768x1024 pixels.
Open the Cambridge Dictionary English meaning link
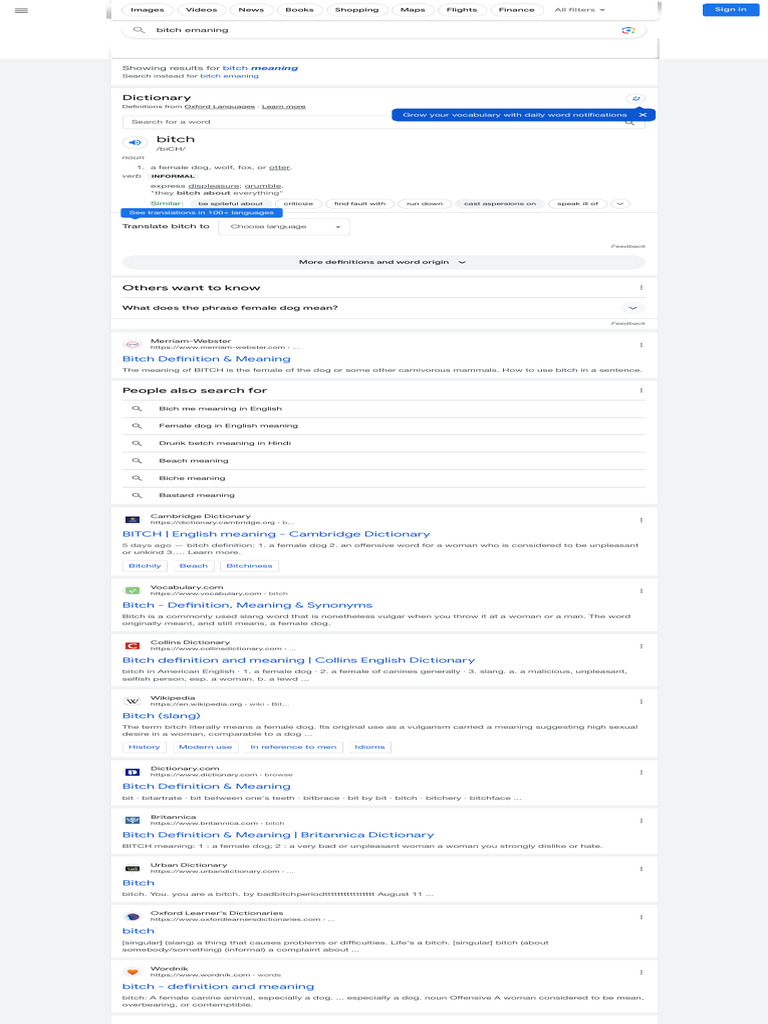[x=276, y=534]
